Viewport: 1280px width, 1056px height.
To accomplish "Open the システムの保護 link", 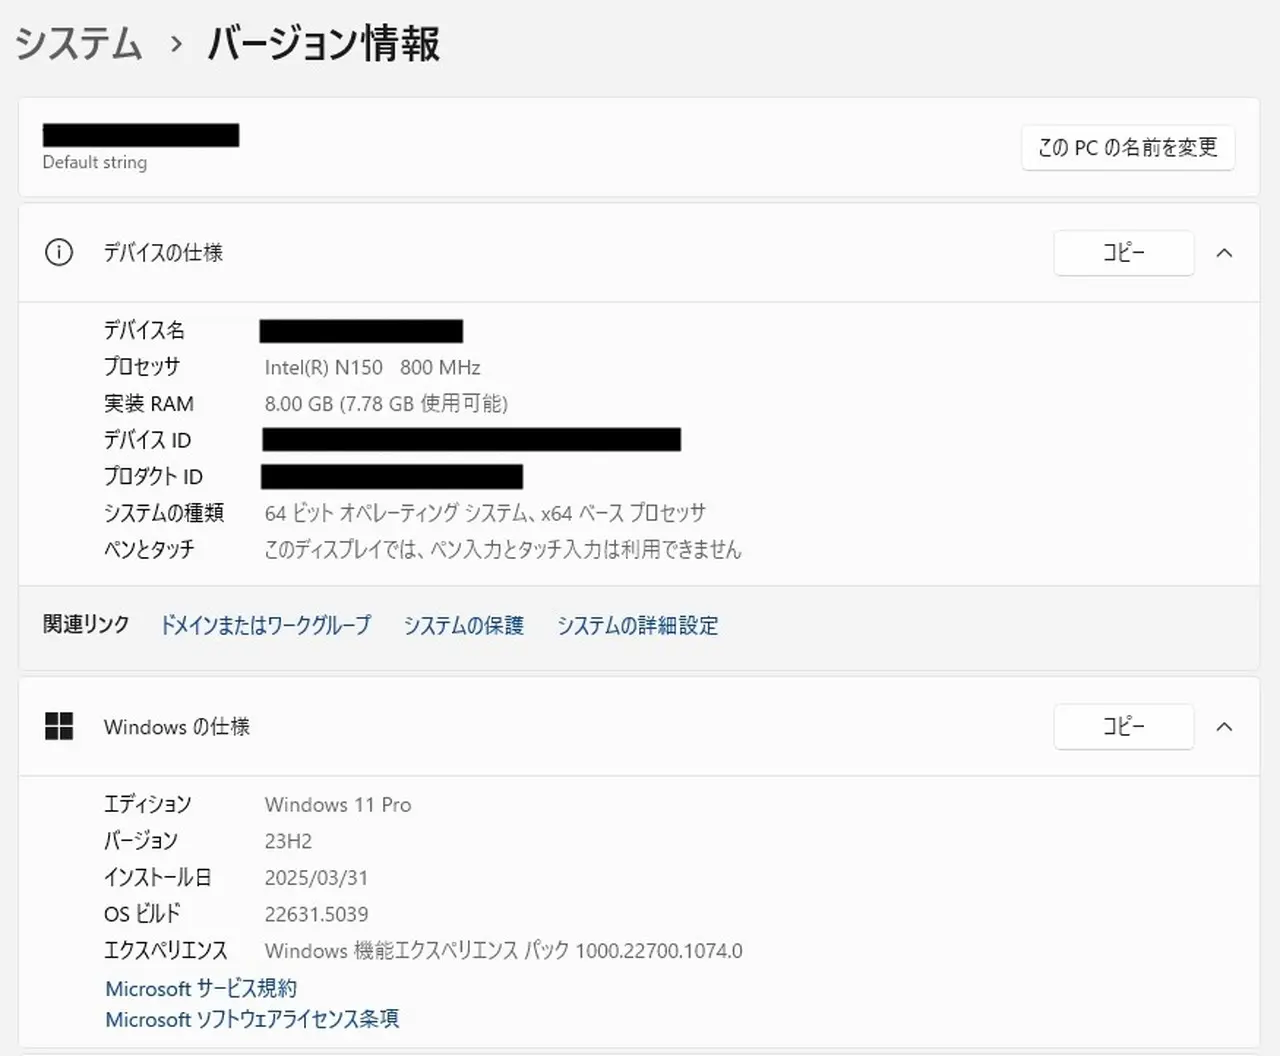I will tap(463, 626).
